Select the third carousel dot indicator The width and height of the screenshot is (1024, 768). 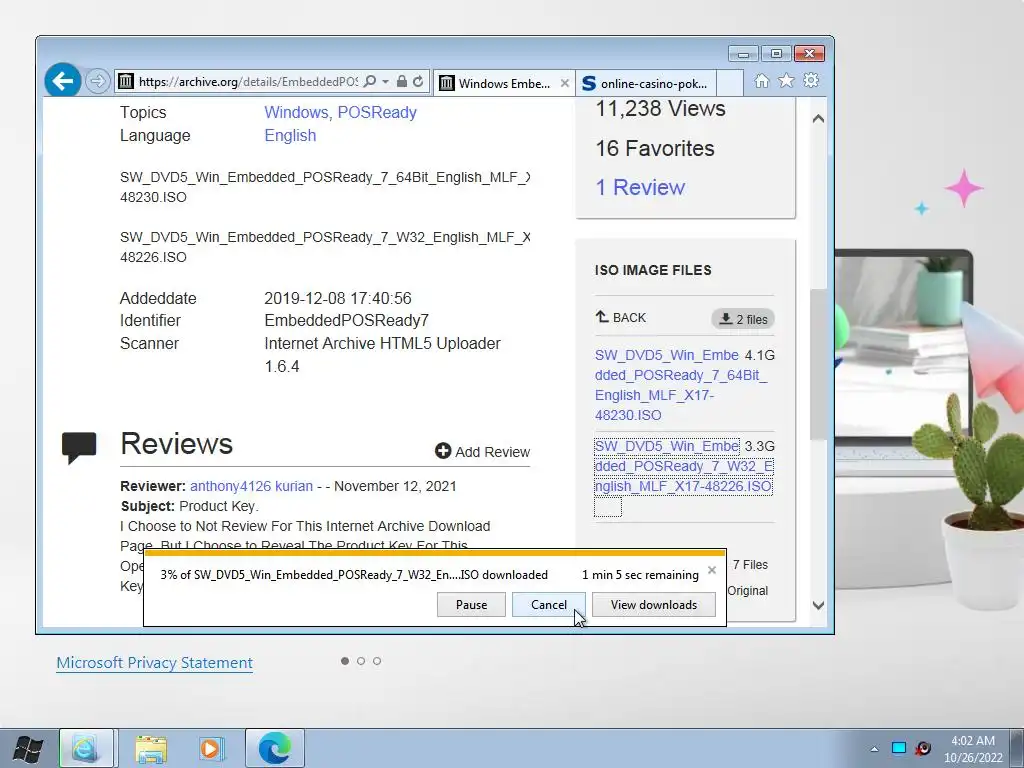377,661
